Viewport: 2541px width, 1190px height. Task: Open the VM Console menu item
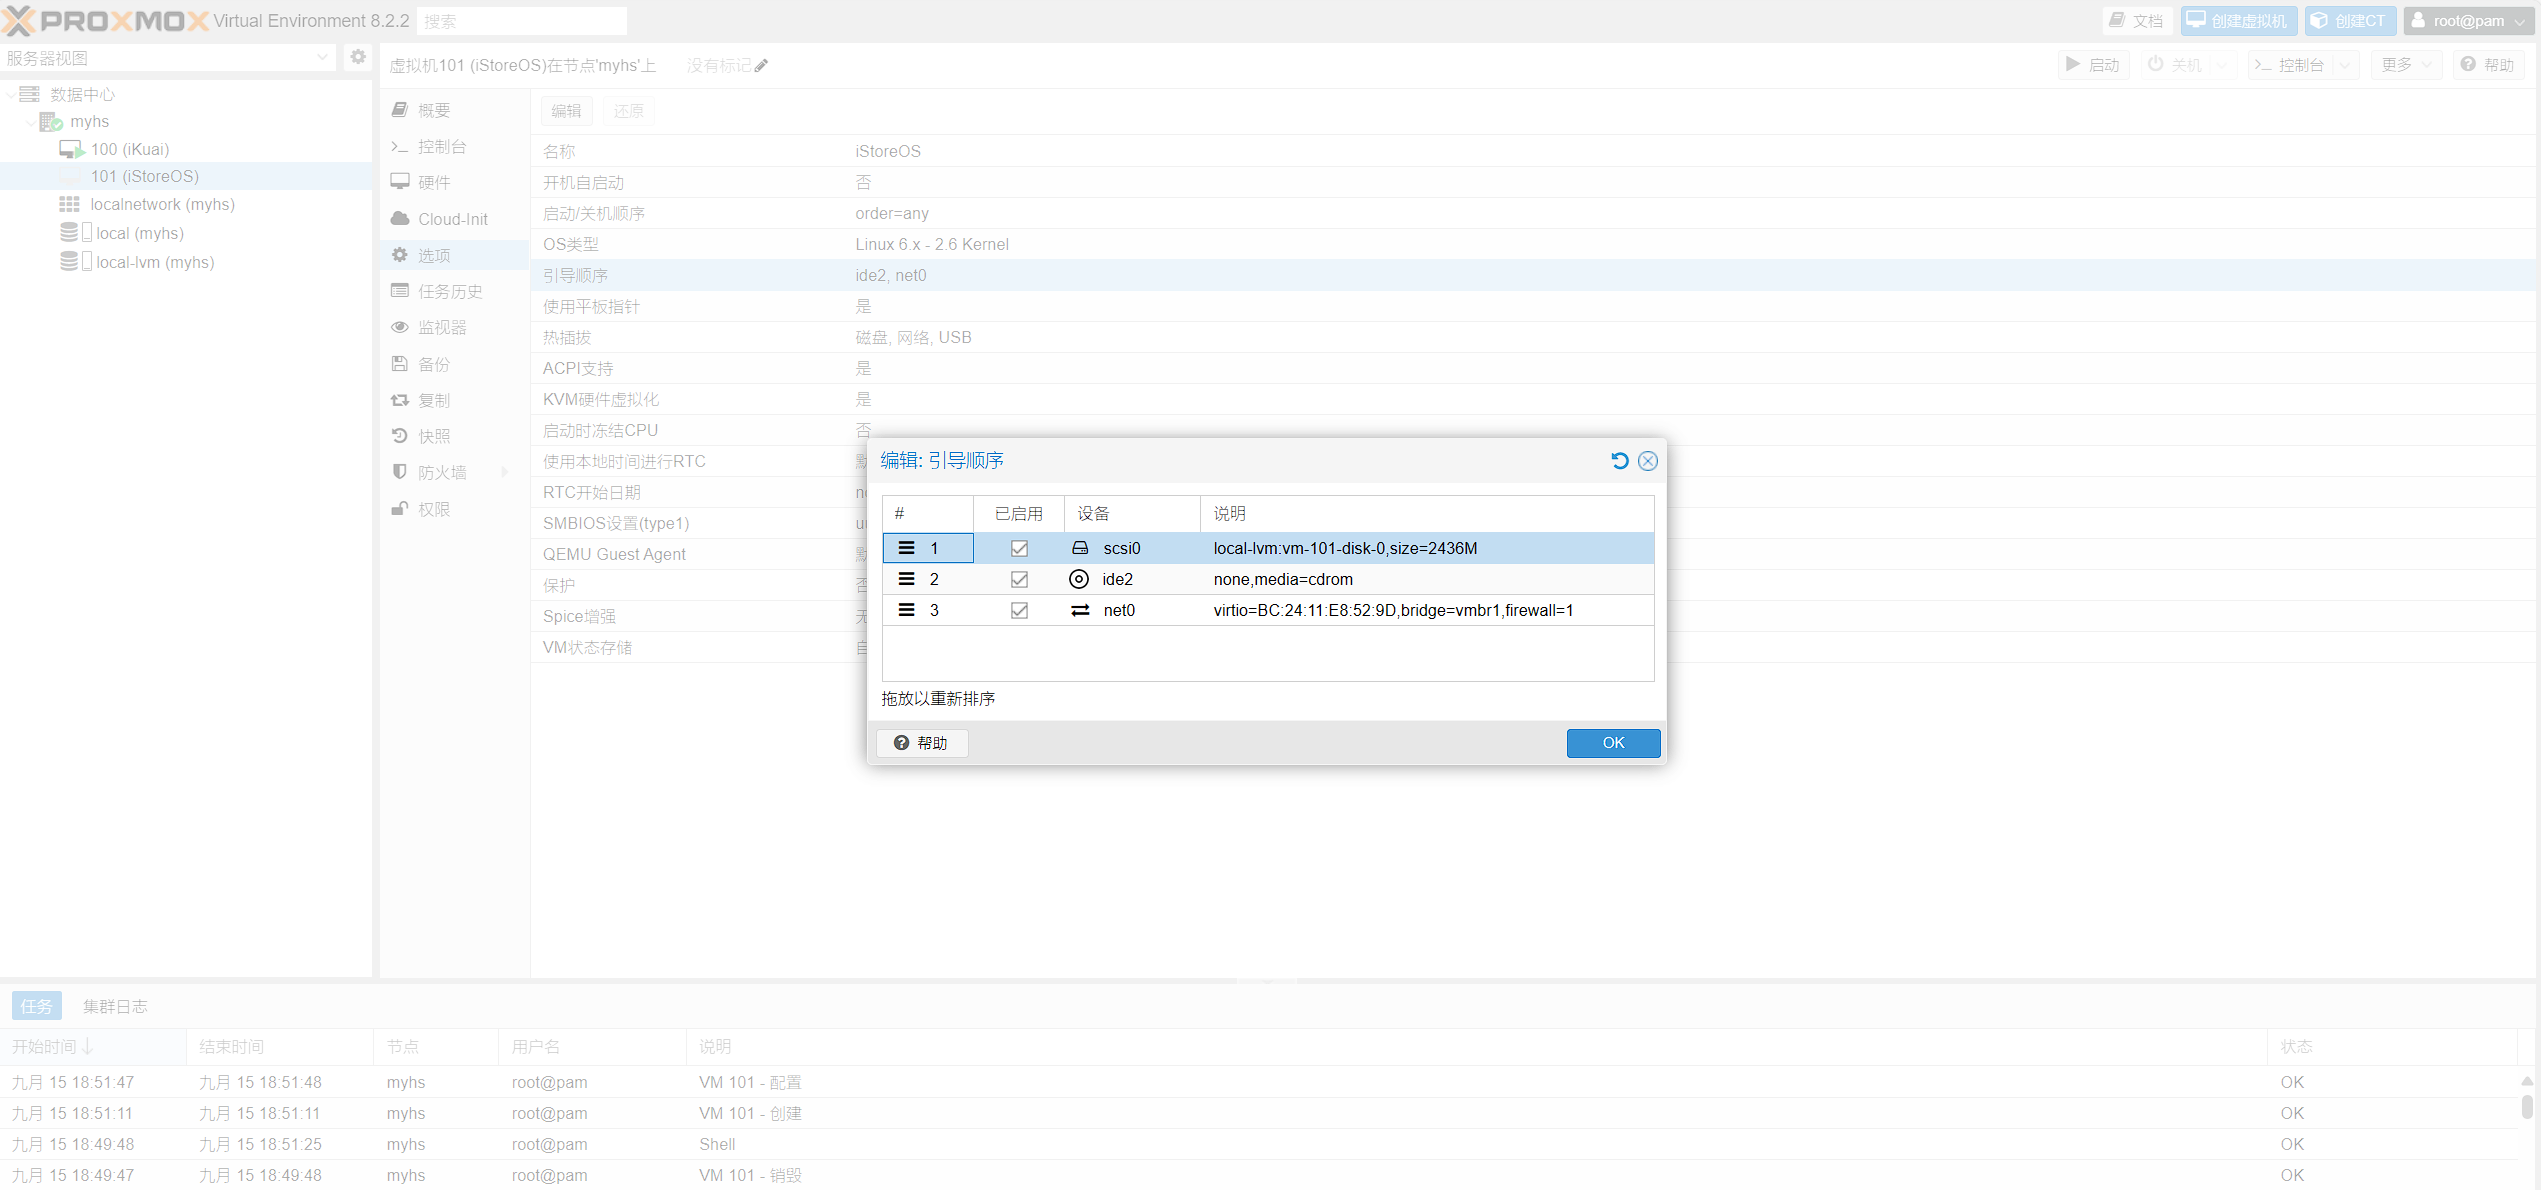pos(454,146)
